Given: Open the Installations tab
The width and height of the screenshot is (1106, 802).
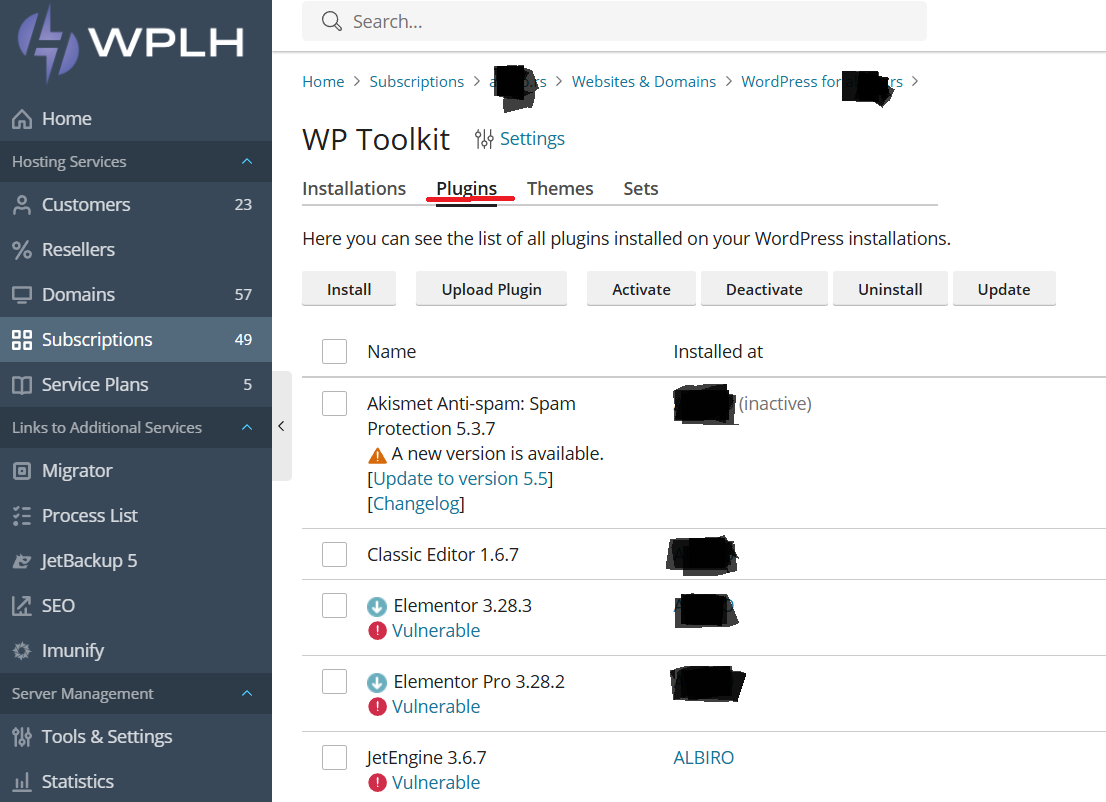Looking at the screenshot, I should (354, 189).
